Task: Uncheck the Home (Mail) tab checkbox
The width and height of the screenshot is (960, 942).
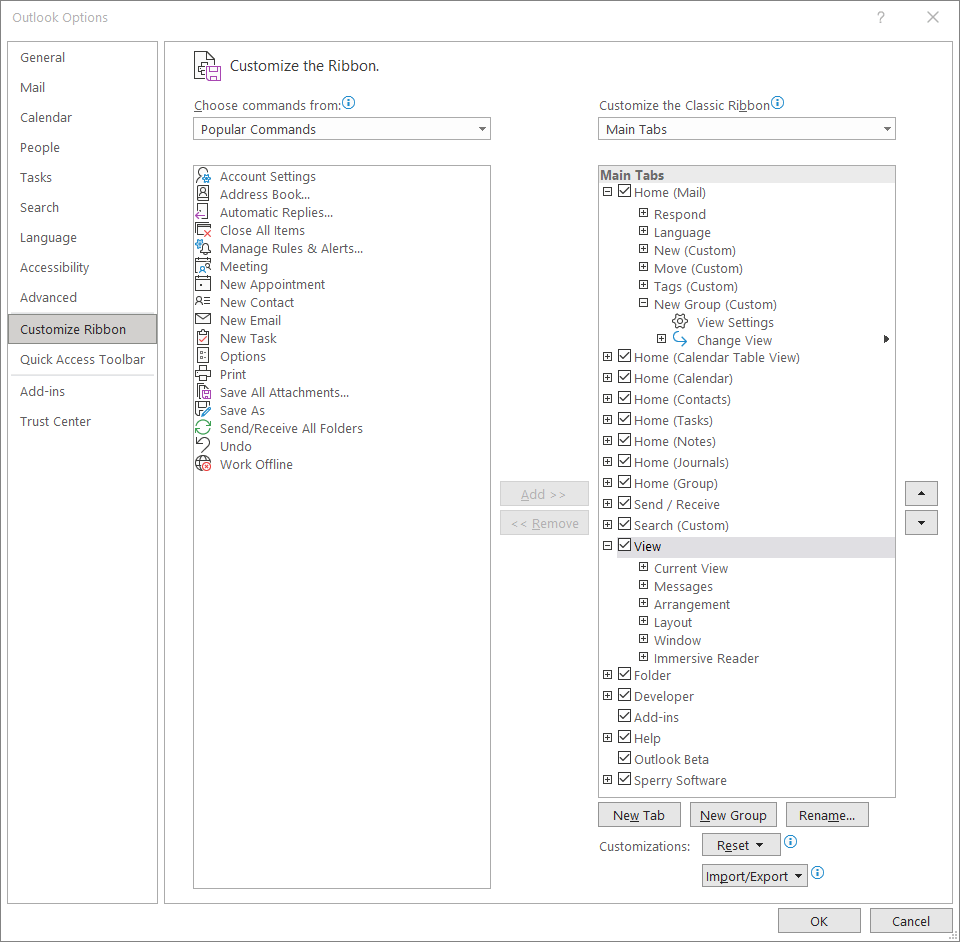Action: click(624, 191)
